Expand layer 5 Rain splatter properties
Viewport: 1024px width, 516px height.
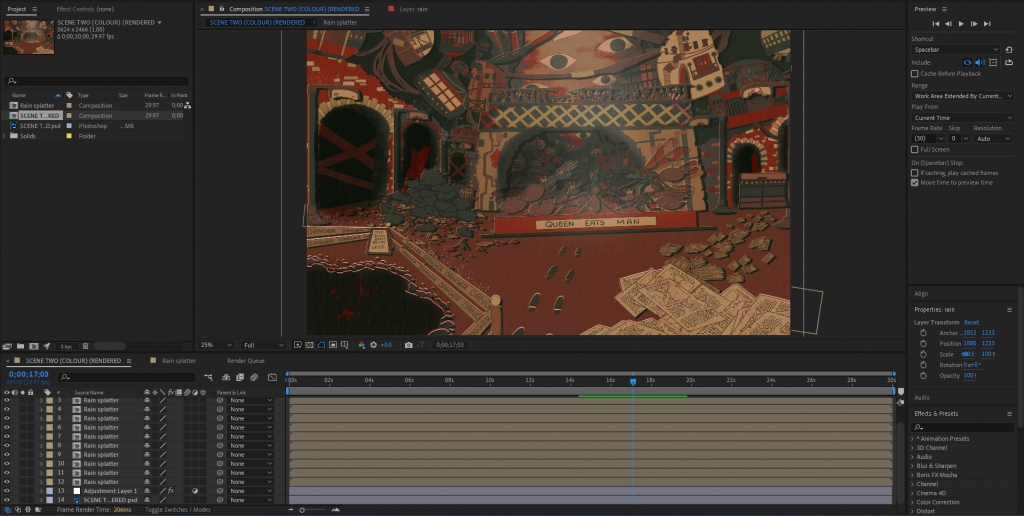pos(41,419)
